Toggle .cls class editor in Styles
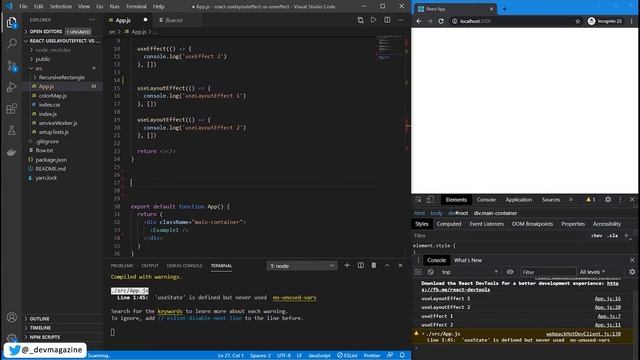The height and width of the screenshot is (360, 640). point(612,236)
